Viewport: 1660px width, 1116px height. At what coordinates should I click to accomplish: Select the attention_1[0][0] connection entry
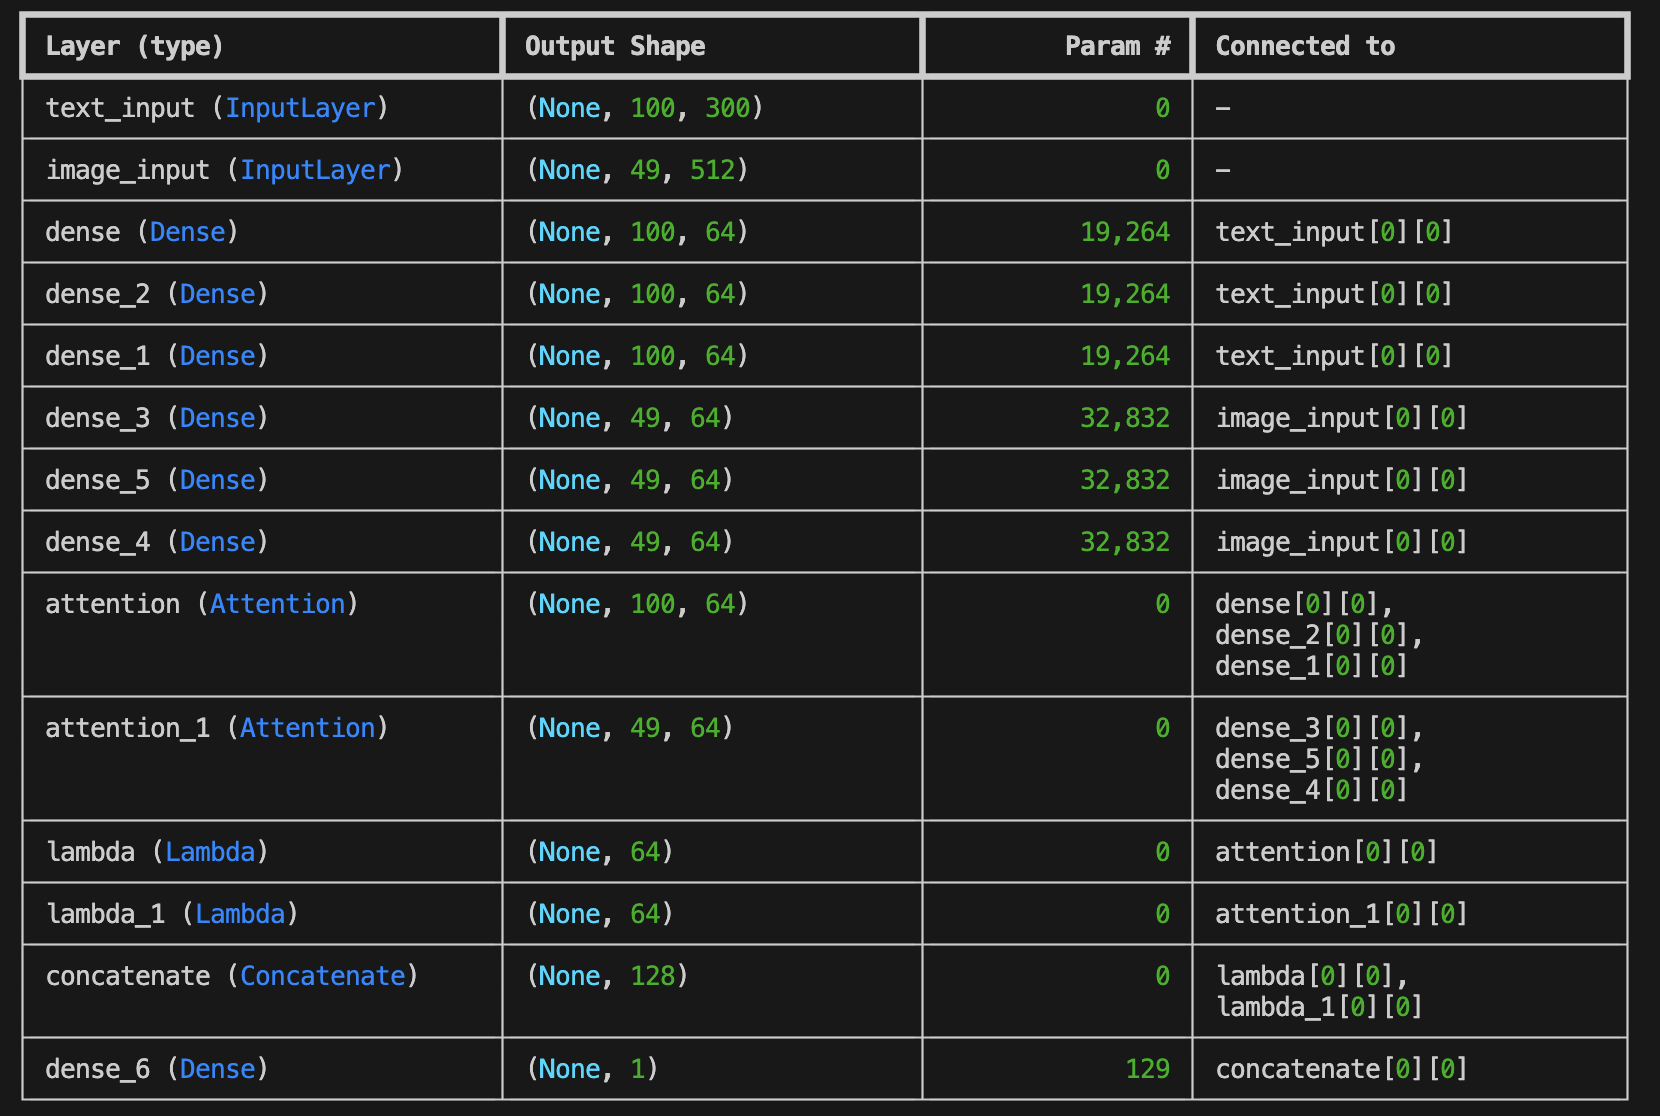click(x=1341, y=914)
